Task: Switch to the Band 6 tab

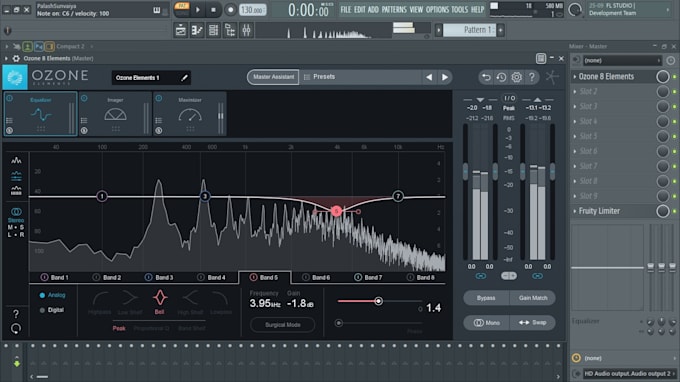Action: 317,278
